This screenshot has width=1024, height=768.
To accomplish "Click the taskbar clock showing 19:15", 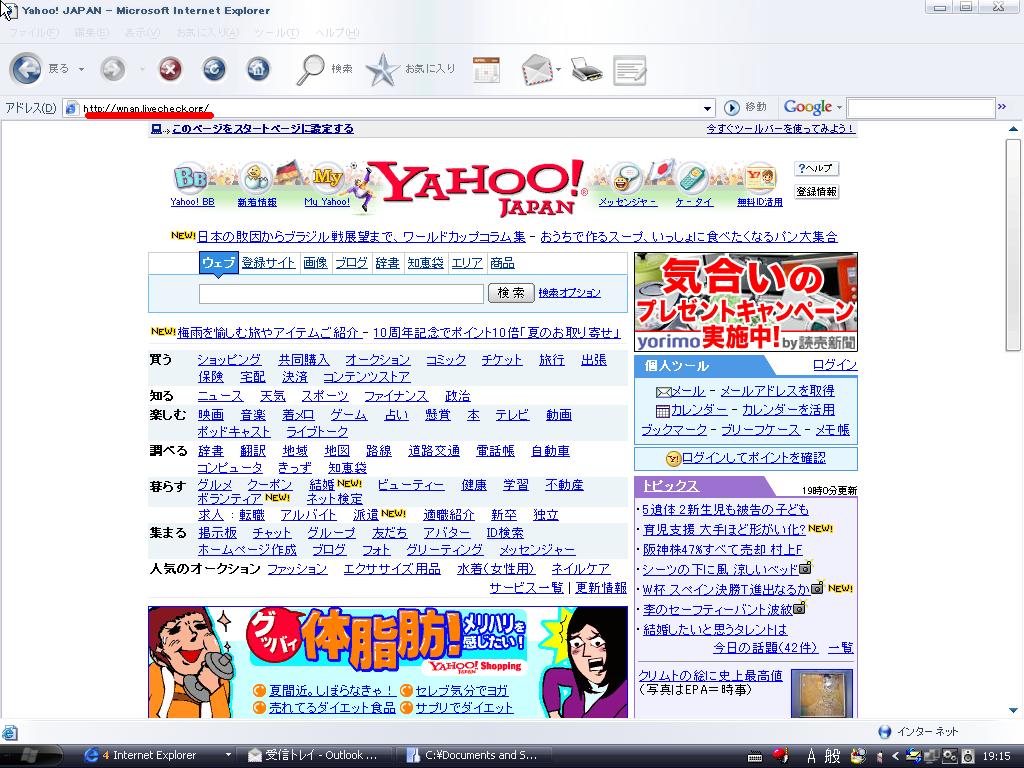I will click(x=997, y=756).
